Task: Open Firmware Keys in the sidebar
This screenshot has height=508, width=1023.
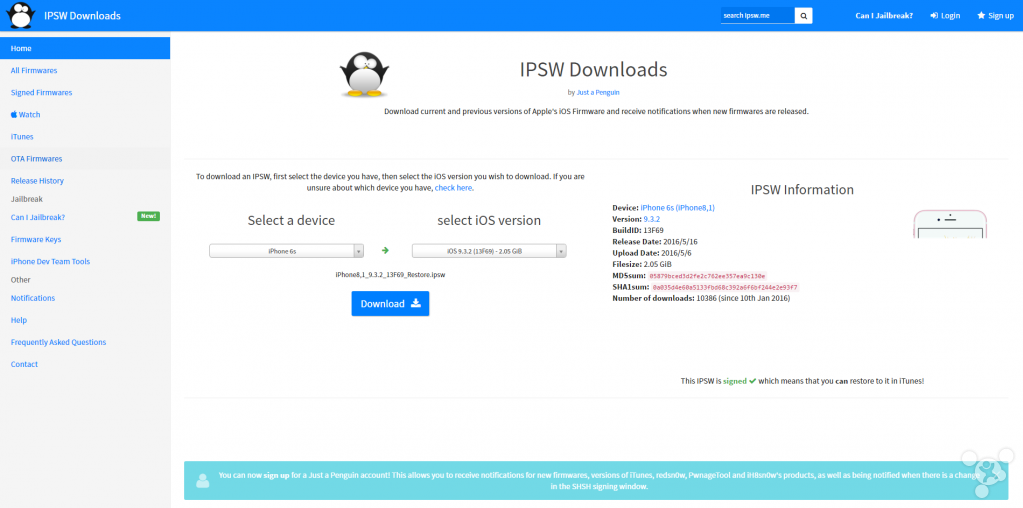Action: 85,239
